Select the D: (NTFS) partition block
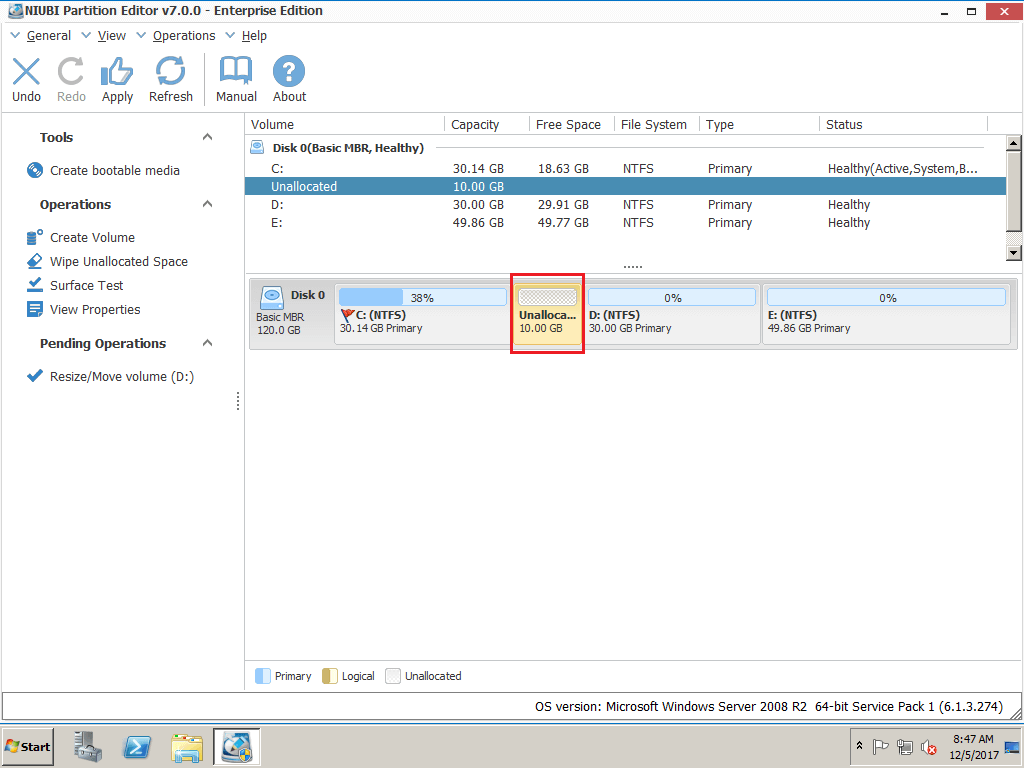The width and height of the screenshot is (1024, 768). (x=672, y=313)
